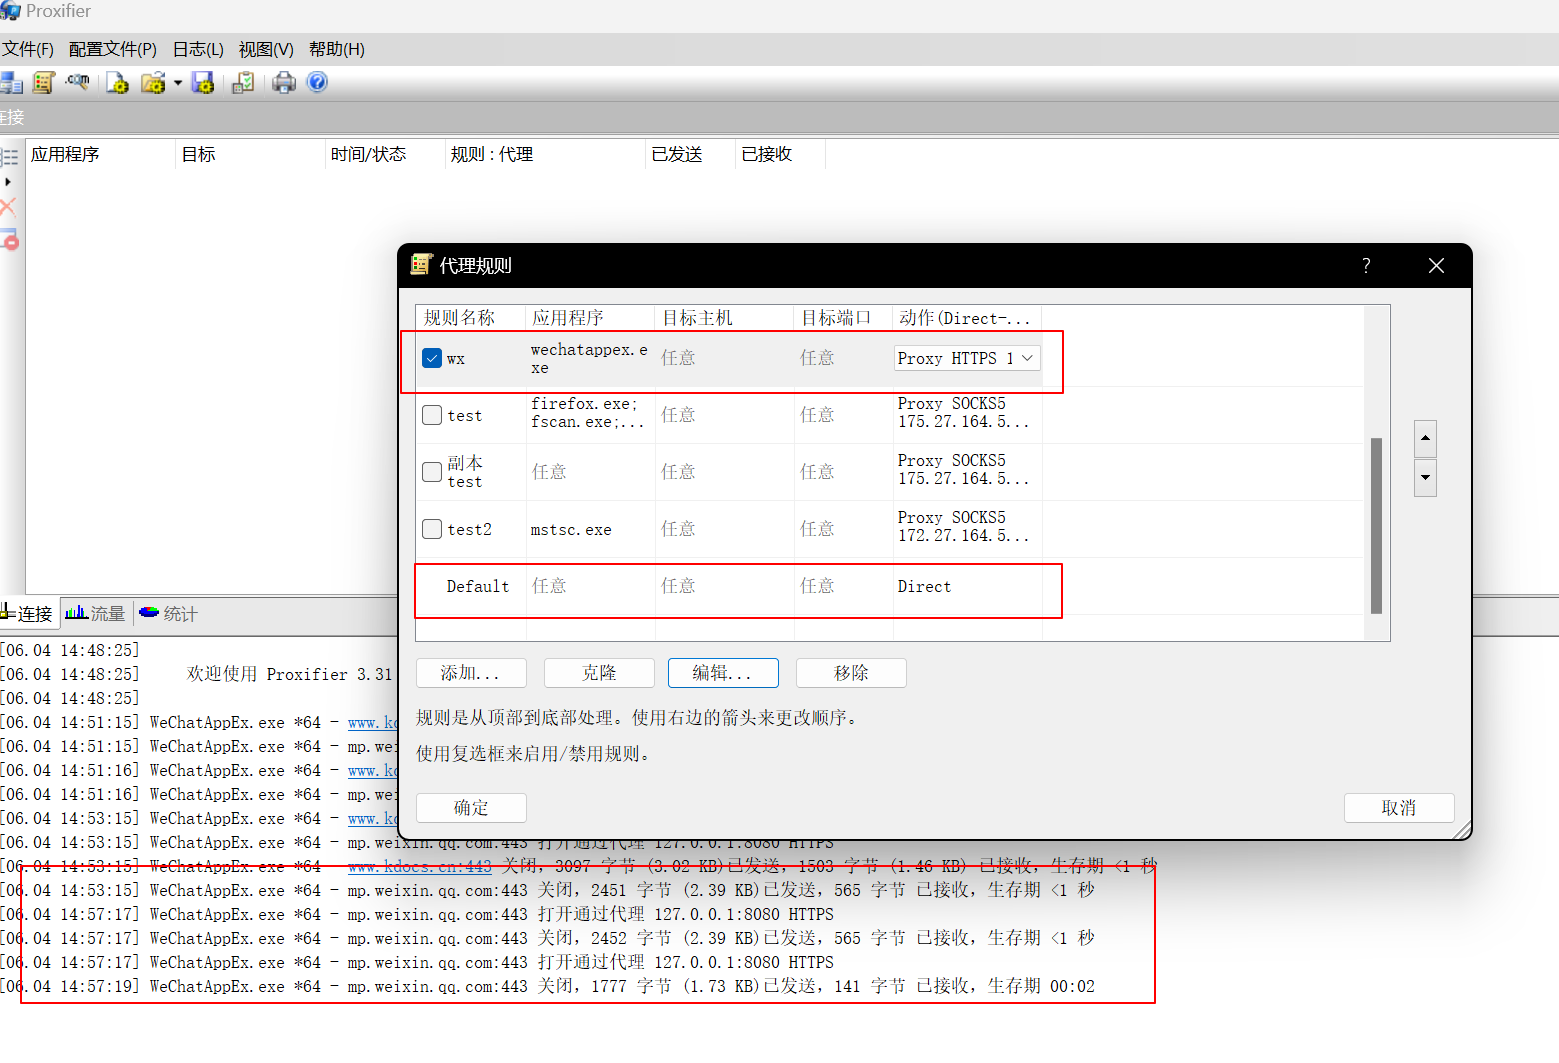Viewport: 1559px width, 1063px height.
Task: Move rule up with the up arrow
Action: (1425, 438)
